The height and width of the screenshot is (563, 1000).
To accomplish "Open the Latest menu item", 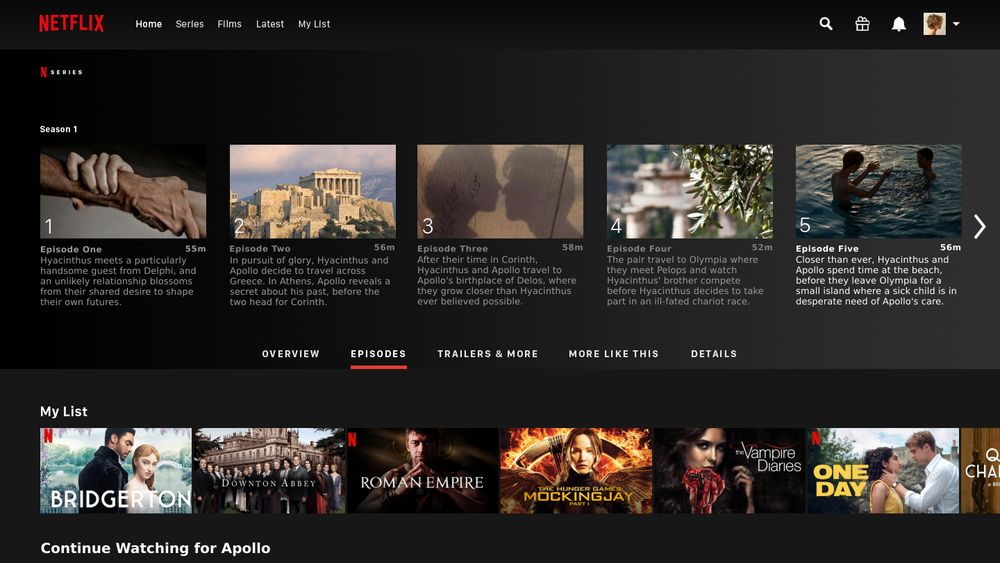I will pyautogui.click(x=270, y=24).
